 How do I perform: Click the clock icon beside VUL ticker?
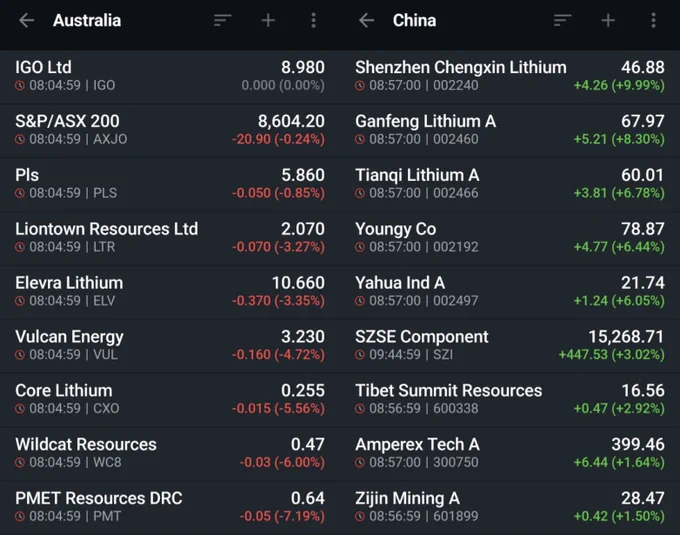click(20, 355)
